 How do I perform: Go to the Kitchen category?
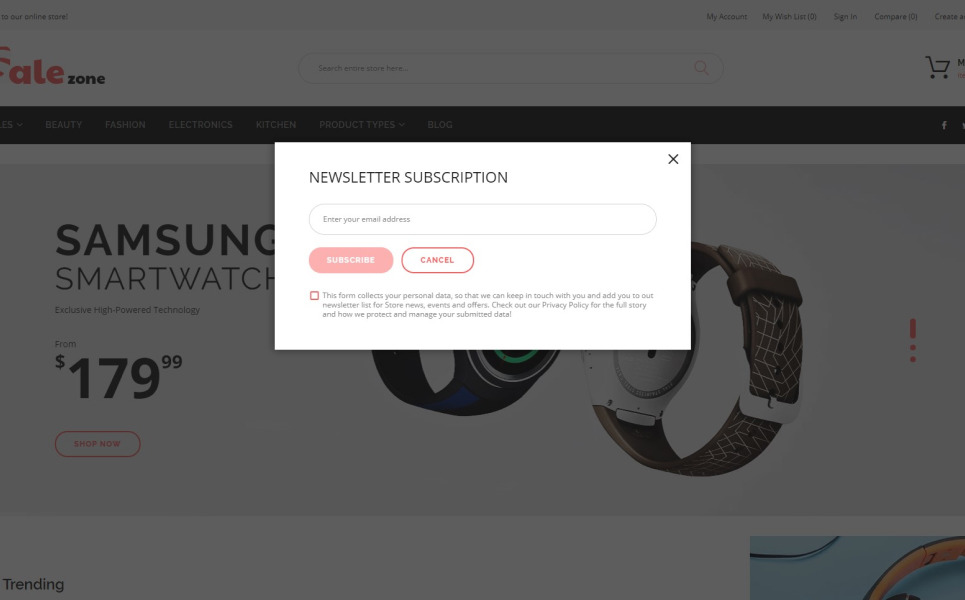coord(276,125)
